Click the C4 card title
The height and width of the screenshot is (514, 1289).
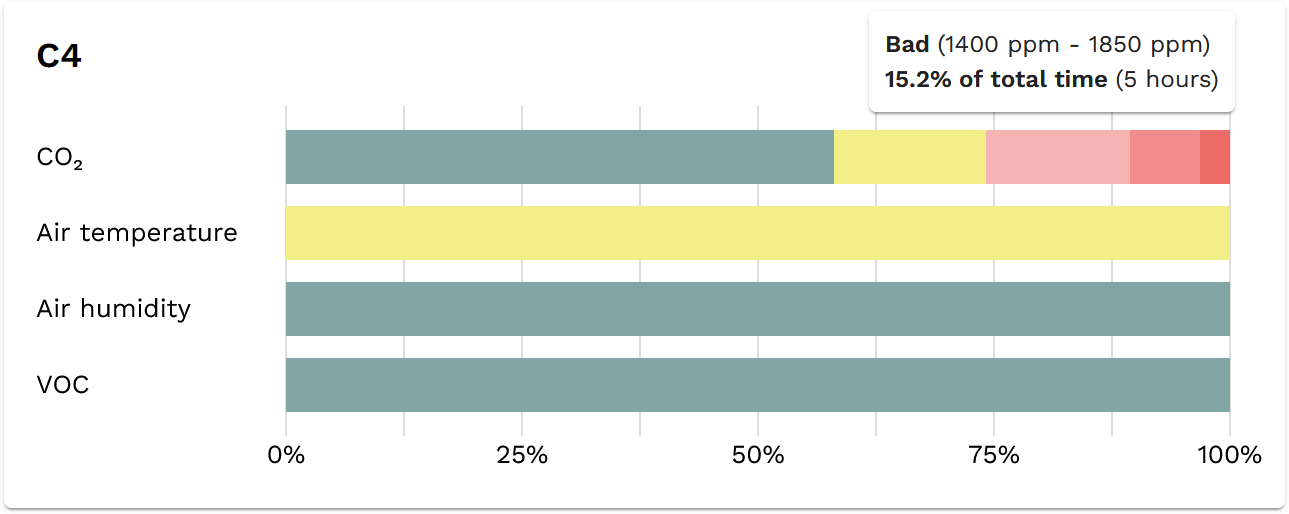point(59,57)
